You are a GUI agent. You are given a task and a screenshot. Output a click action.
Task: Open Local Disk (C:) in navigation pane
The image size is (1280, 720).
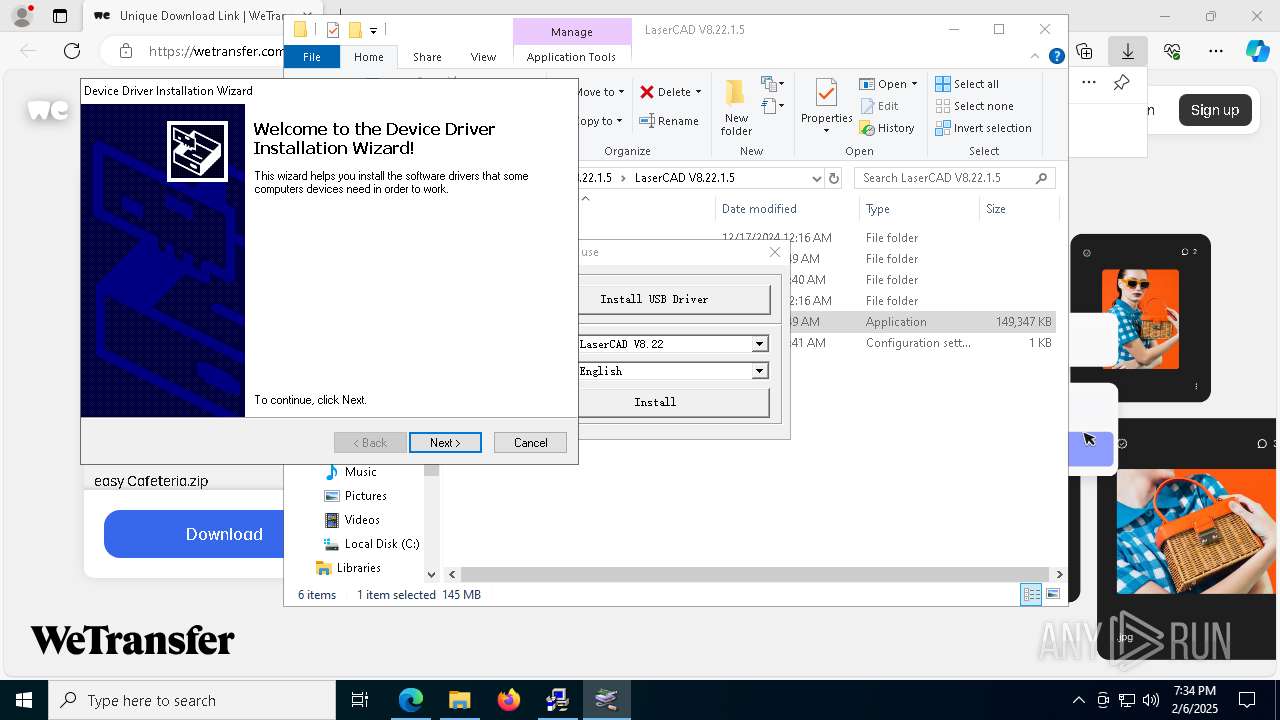[381, 544]
